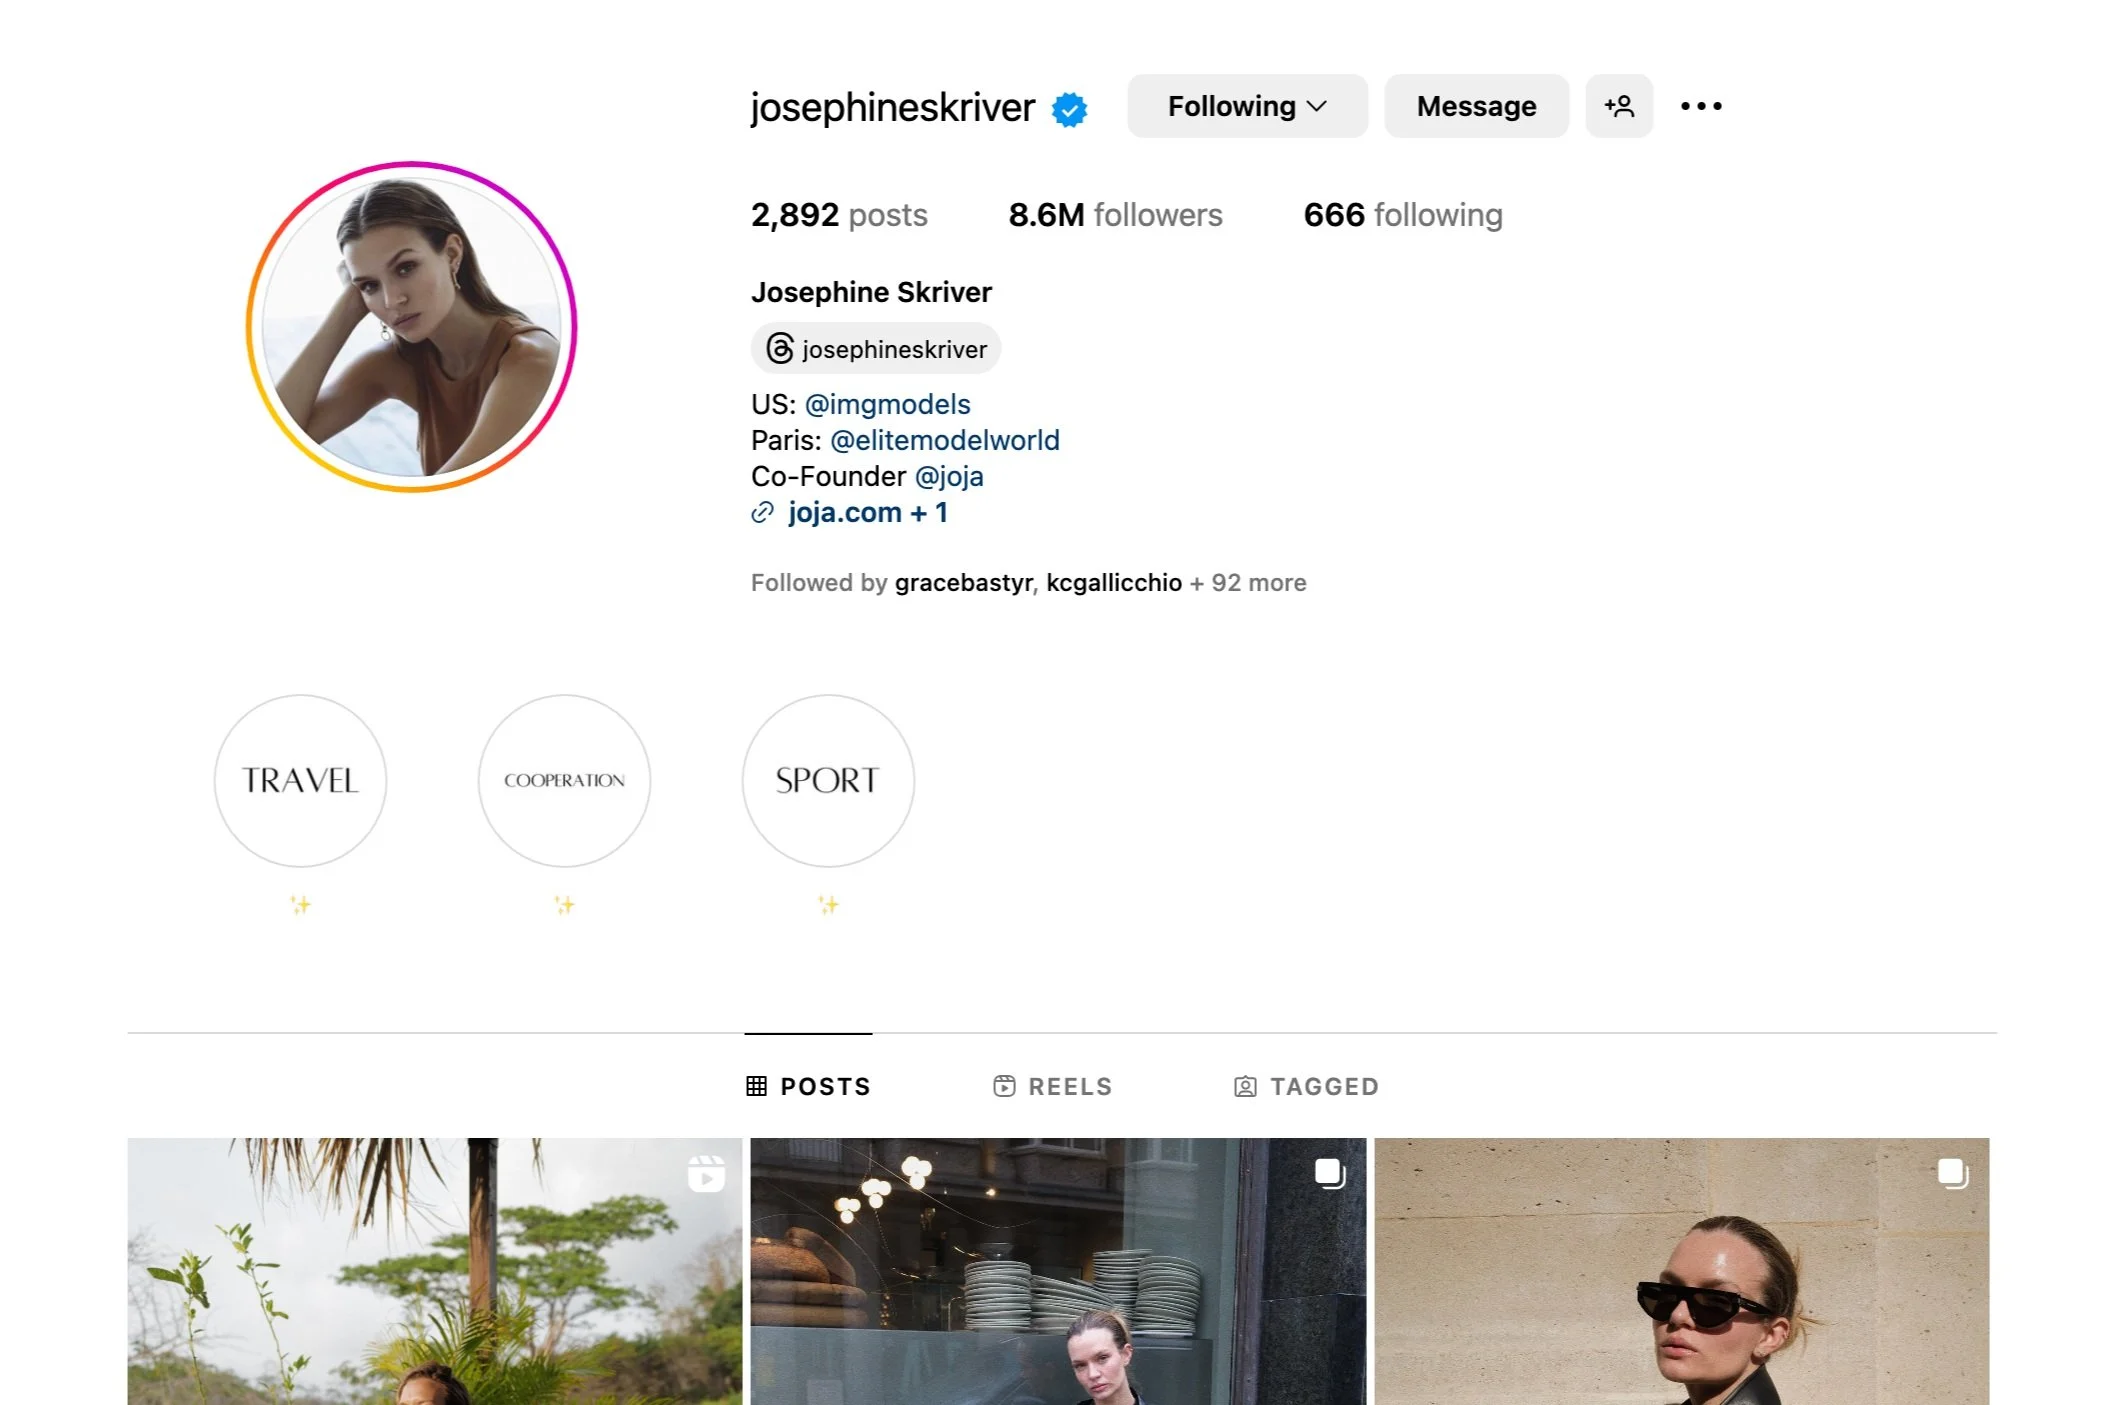
Task: Click the blue verified badge next to username
Action: coord(1069,109)
